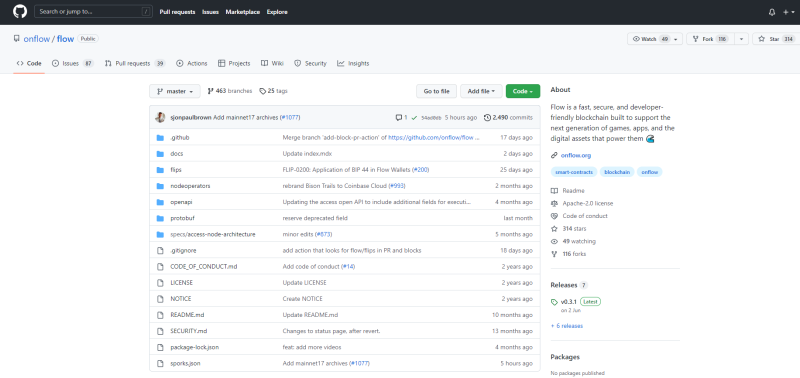Star the repository
Image resolution: width=800 pixels, height=378 pixels.
[x=776, y=39]
